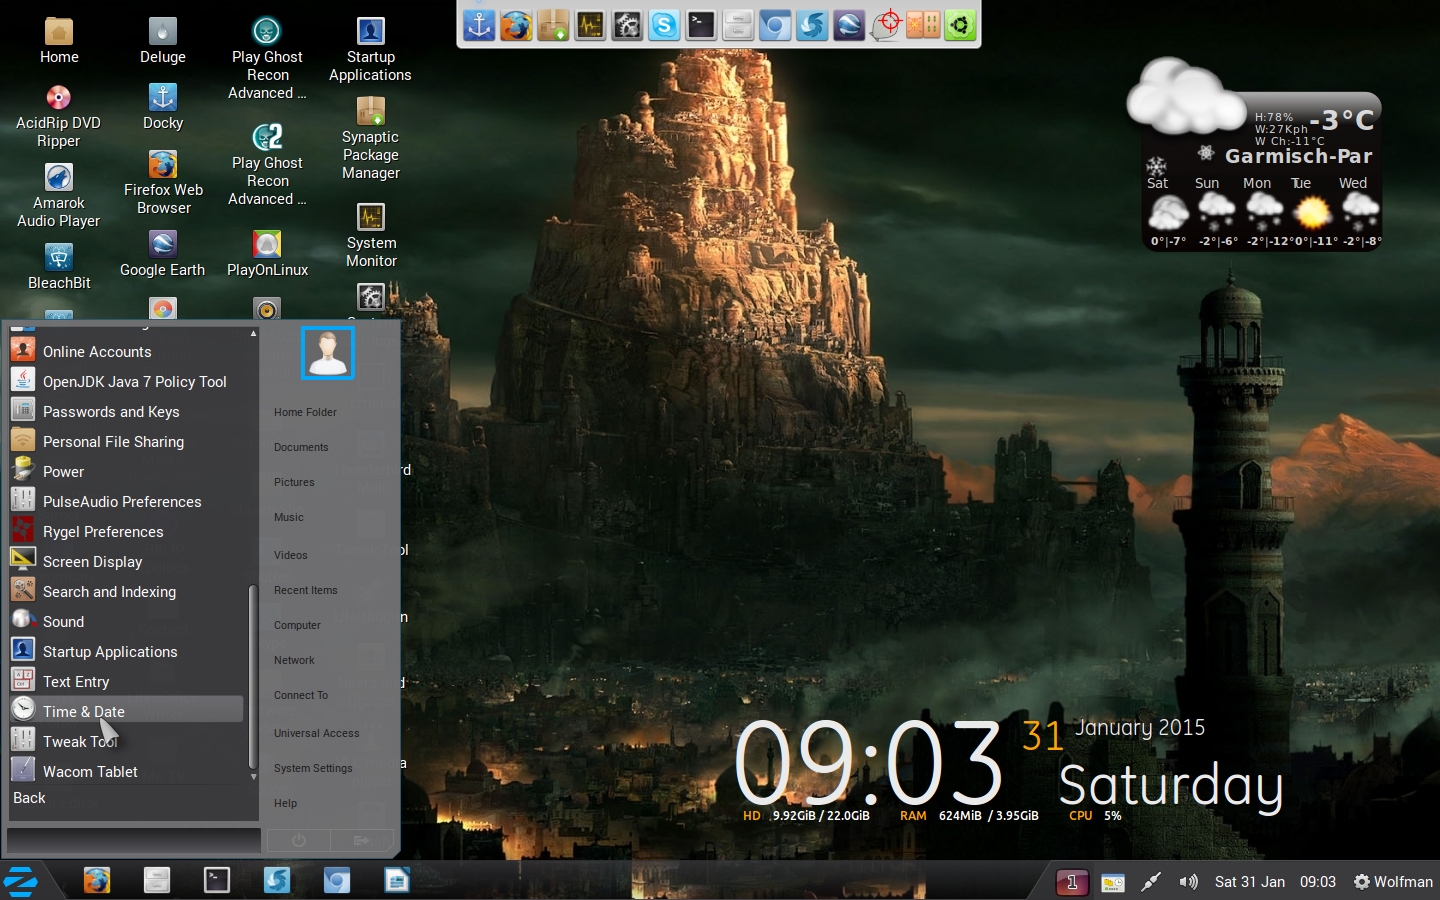Open the volume speaker tray icon

click(1188, 882)
